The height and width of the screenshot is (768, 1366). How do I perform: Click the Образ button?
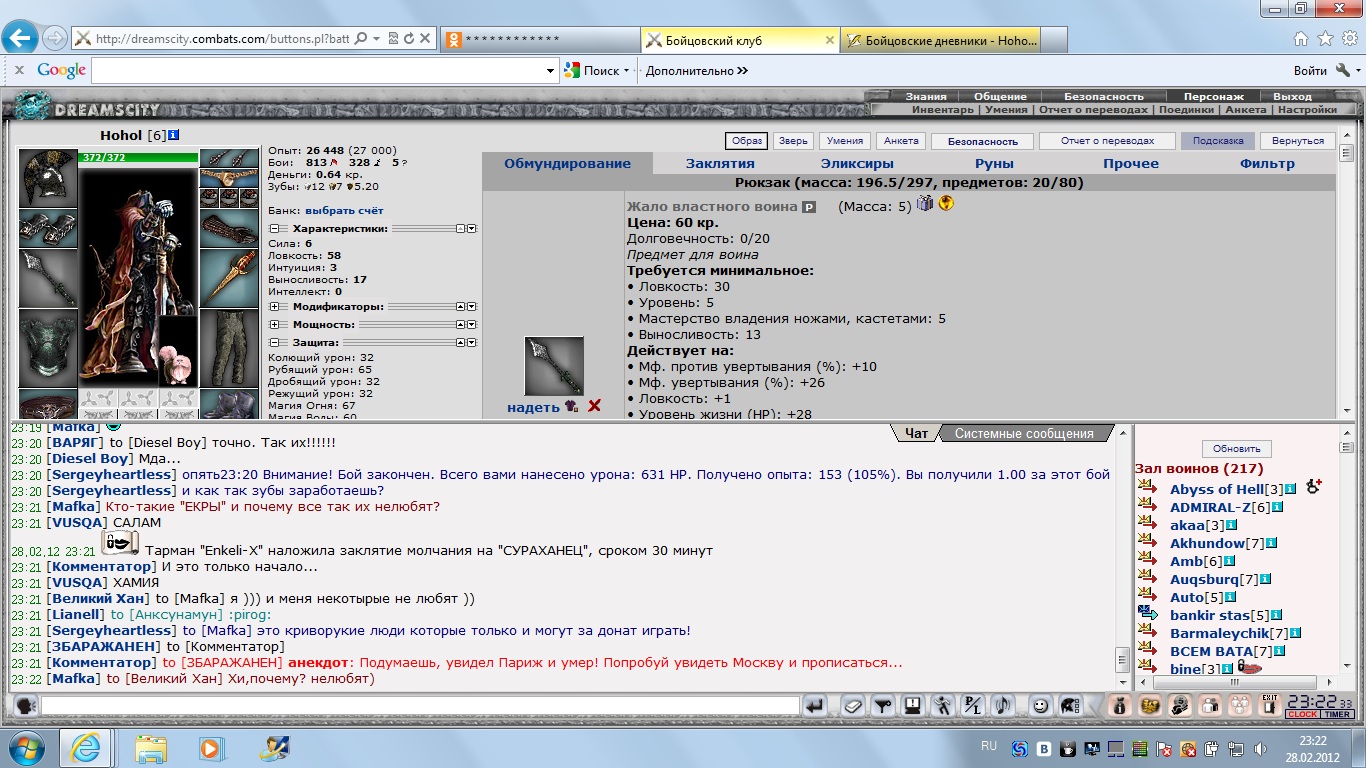click(746, 141)
